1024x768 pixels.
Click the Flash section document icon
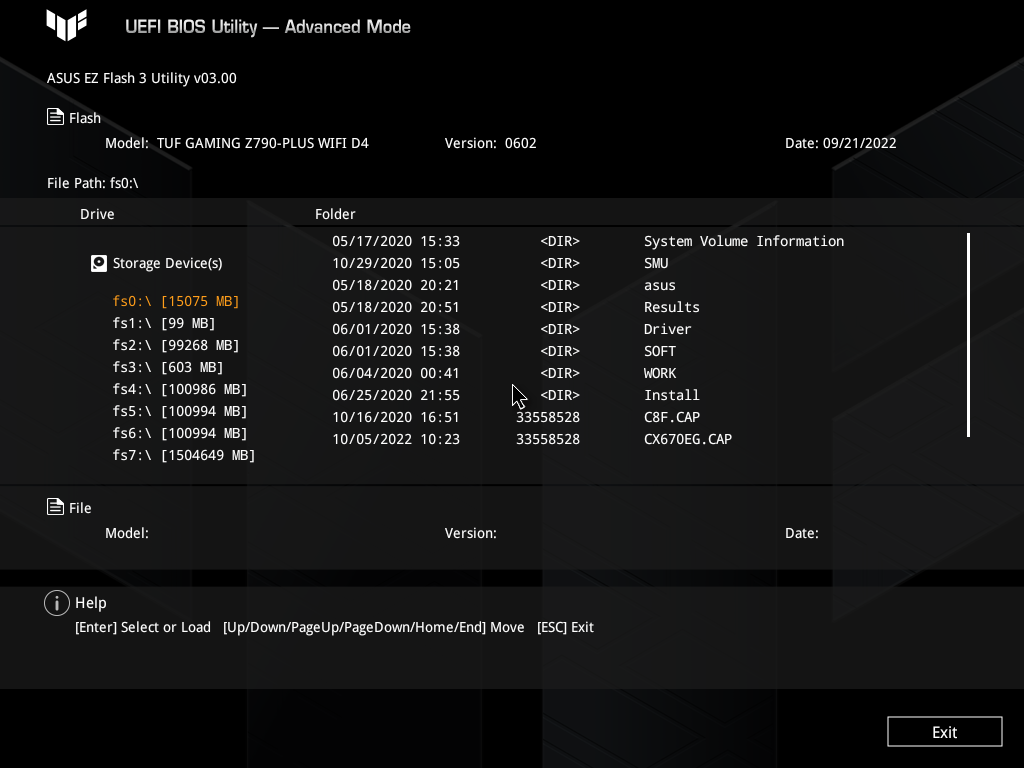[56, 116]
